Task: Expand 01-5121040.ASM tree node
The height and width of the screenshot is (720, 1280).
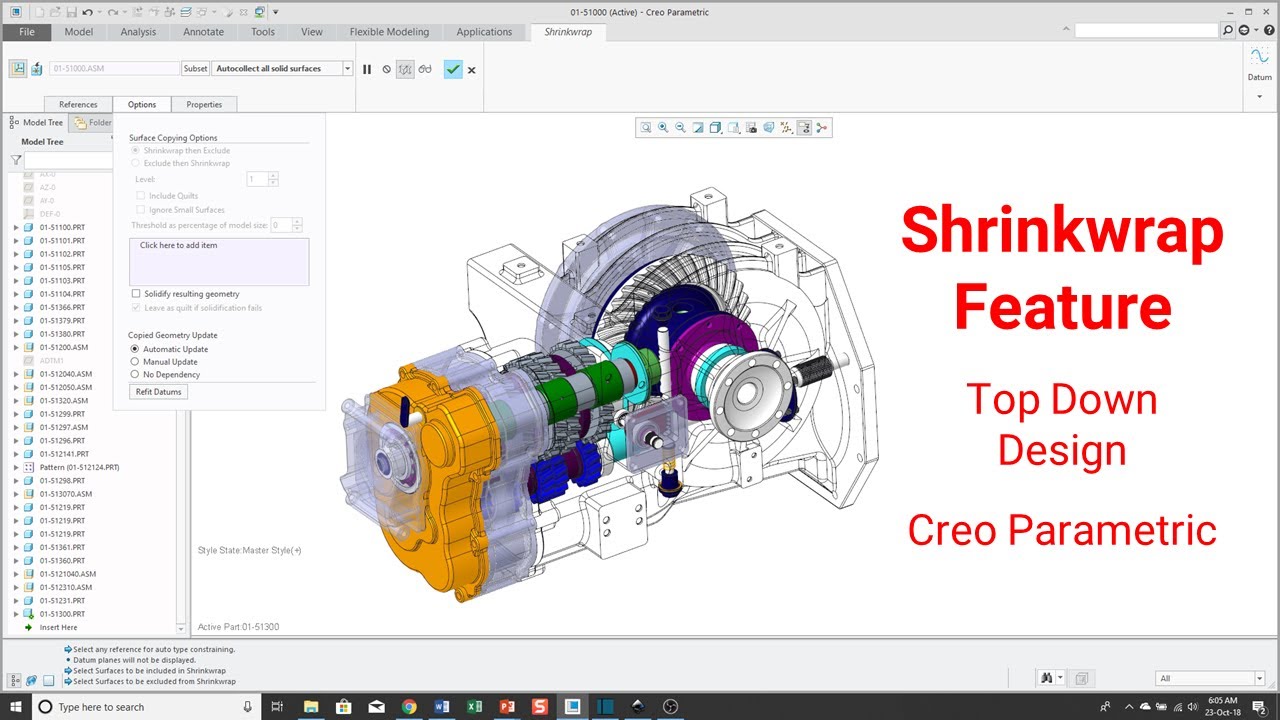Action: point(16,574)
